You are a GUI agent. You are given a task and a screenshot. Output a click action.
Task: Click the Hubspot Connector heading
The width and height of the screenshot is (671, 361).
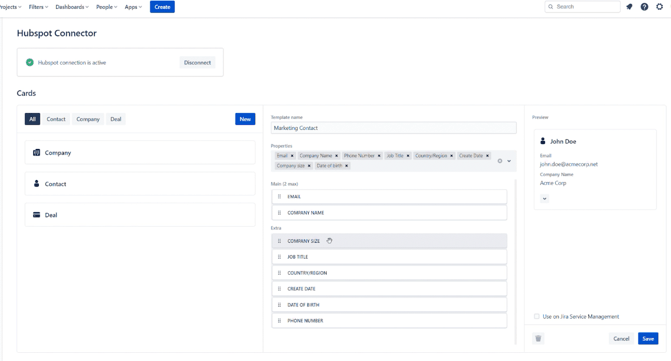tap(57, 33)
